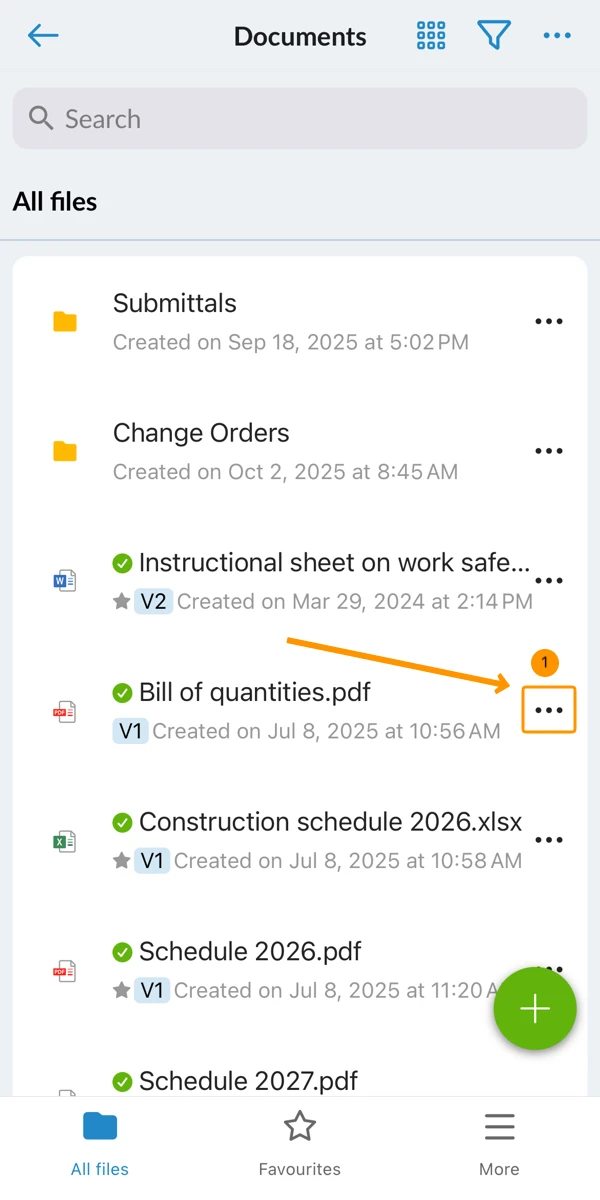600x1200 pixels.
Task: Tap Construction schedule Excel file icon
Action: (x=65, y=841)
